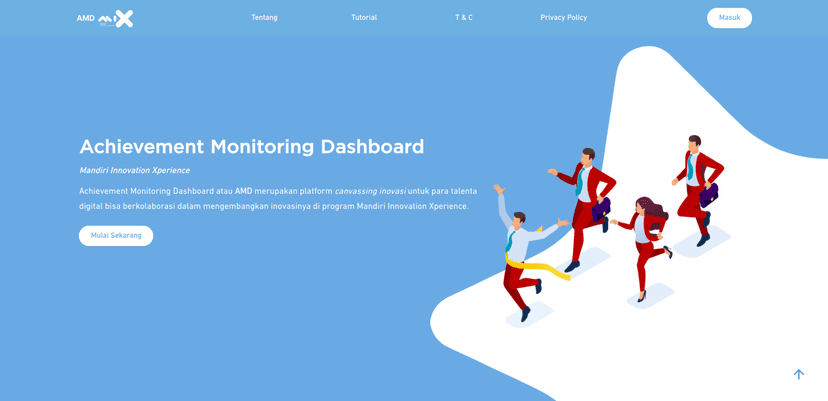Click the purple bag held by center man

600,210
